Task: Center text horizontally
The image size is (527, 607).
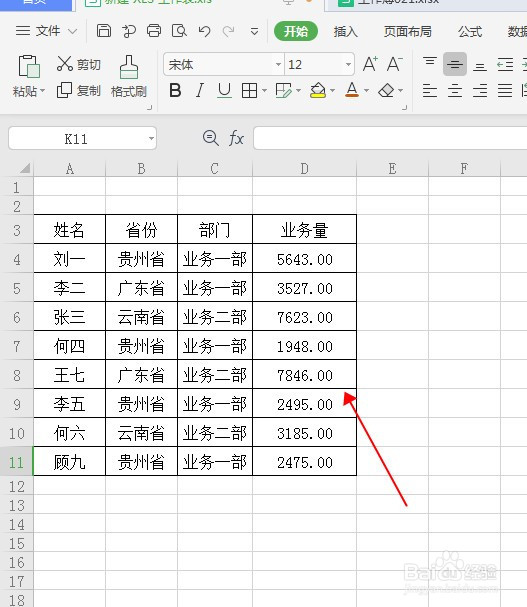Action: point(455,91)
